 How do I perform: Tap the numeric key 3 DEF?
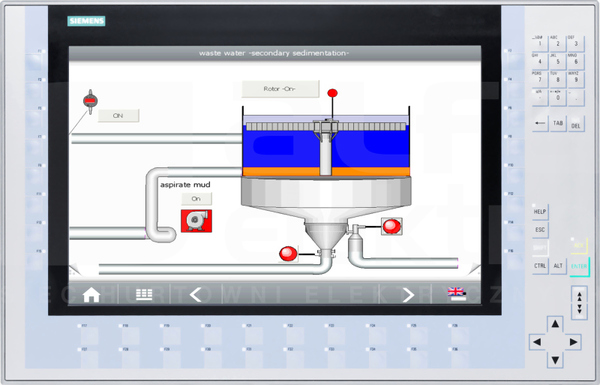[576, 43]
